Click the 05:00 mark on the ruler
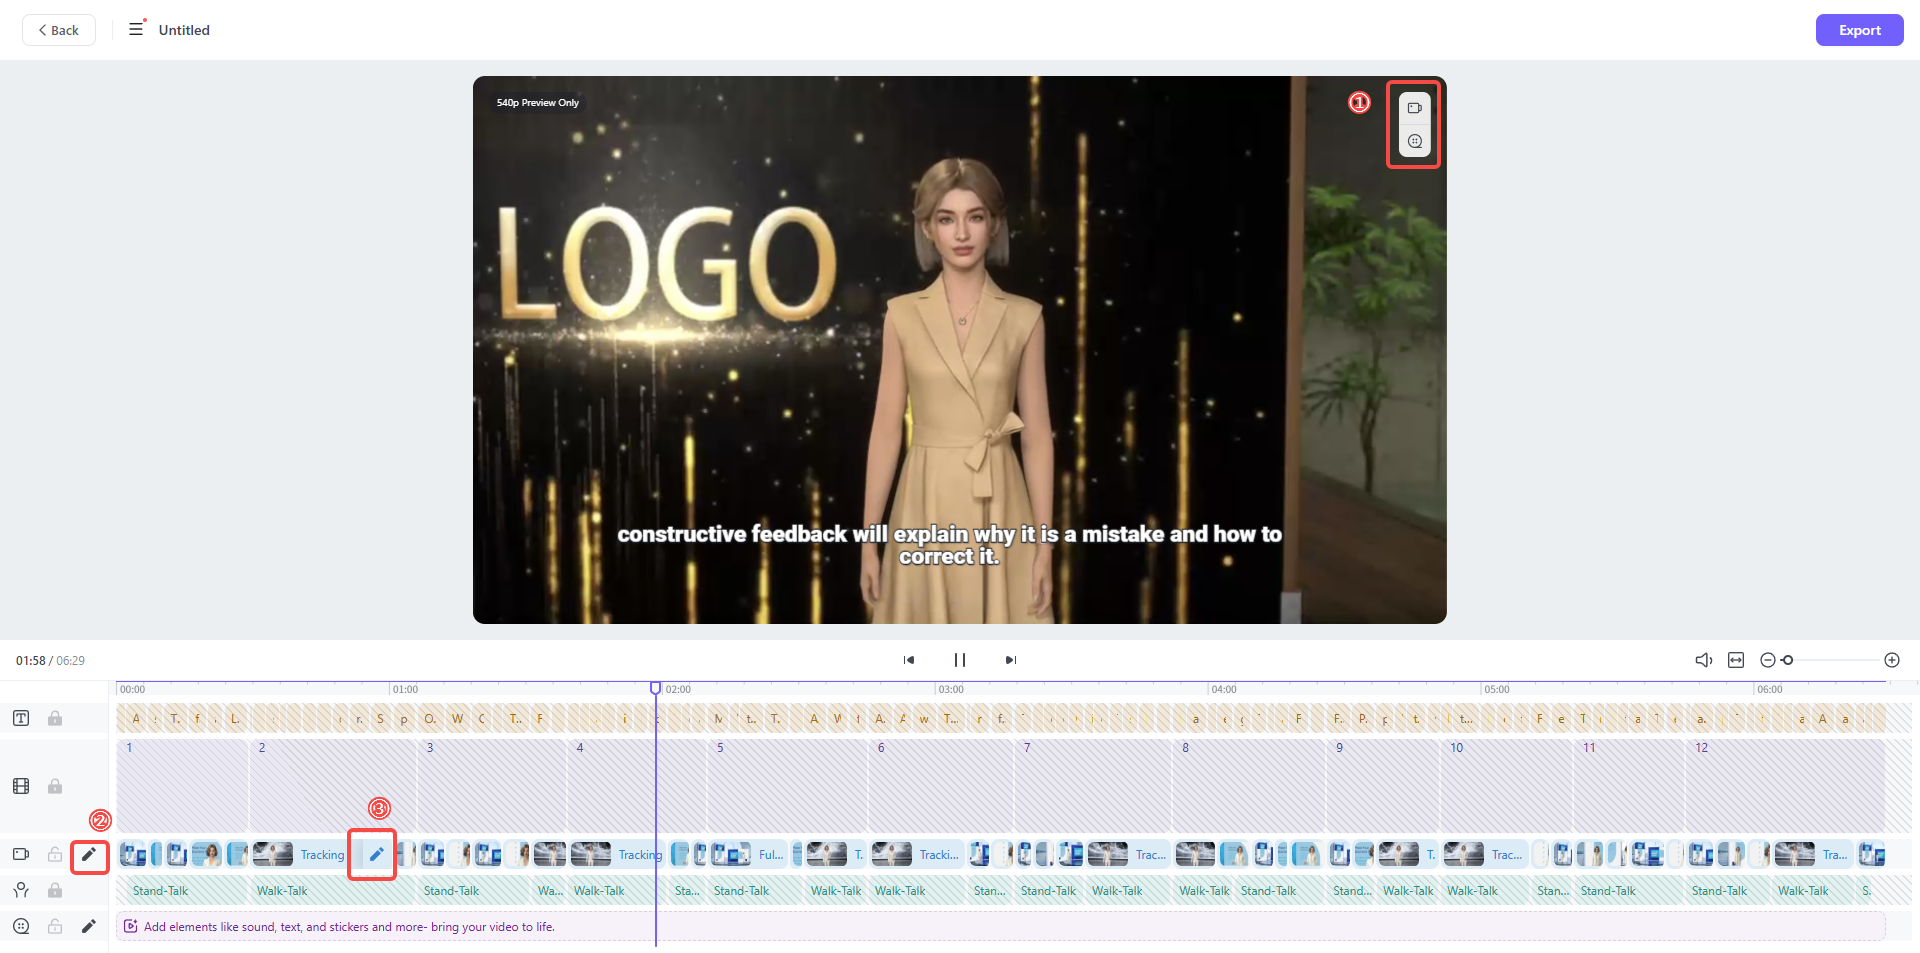This screenshot has width=1920, height=953. pyautogui.click(x=1497, y=689)
